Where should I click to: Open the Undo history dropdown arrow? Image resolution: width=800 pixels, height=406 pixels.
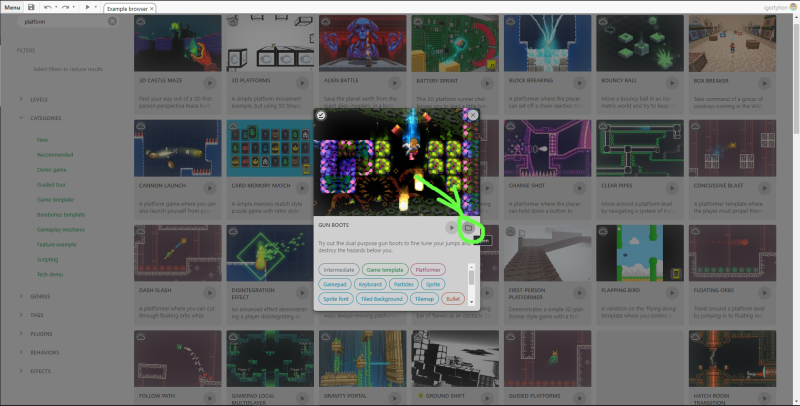[56, 7]
